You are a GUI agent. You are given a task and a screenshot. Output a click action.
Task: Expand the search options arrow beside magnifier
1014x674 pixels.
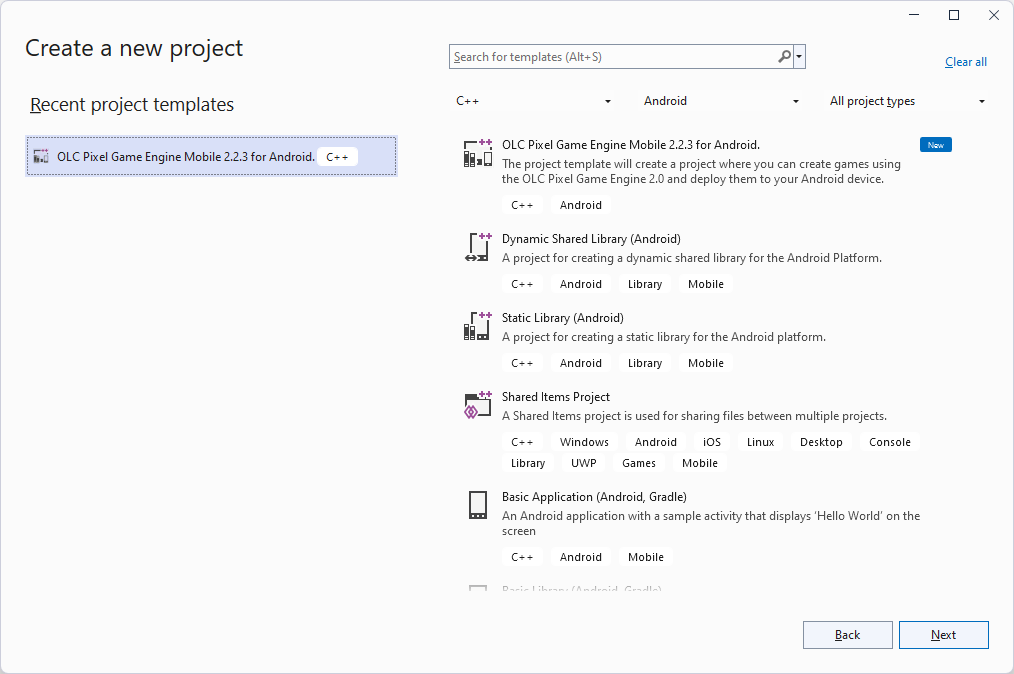pos(800,56)
